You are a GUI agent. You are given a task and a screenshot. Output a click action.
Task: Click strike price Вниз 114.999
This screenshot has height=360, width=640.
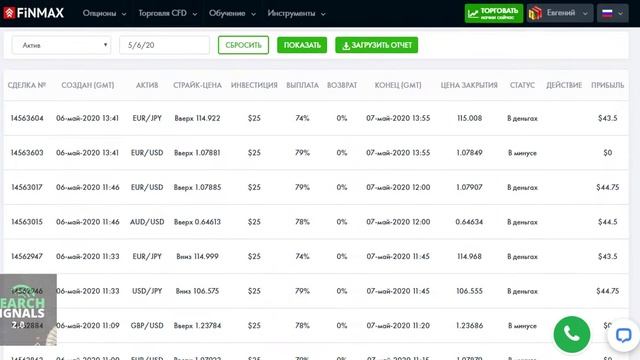pyautogui.click(x=197, y=256)
